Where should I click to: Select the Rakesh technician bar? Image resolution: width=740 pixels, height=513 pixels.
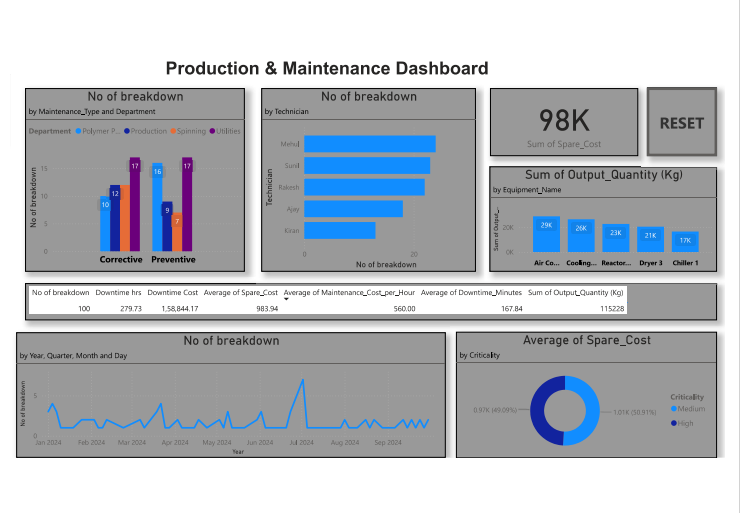(364, 187)
